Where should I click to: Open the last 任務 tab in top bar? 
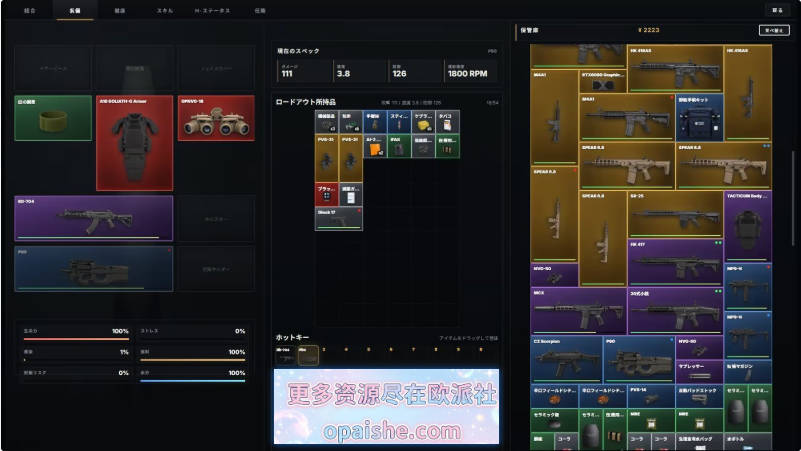(260, 11)
